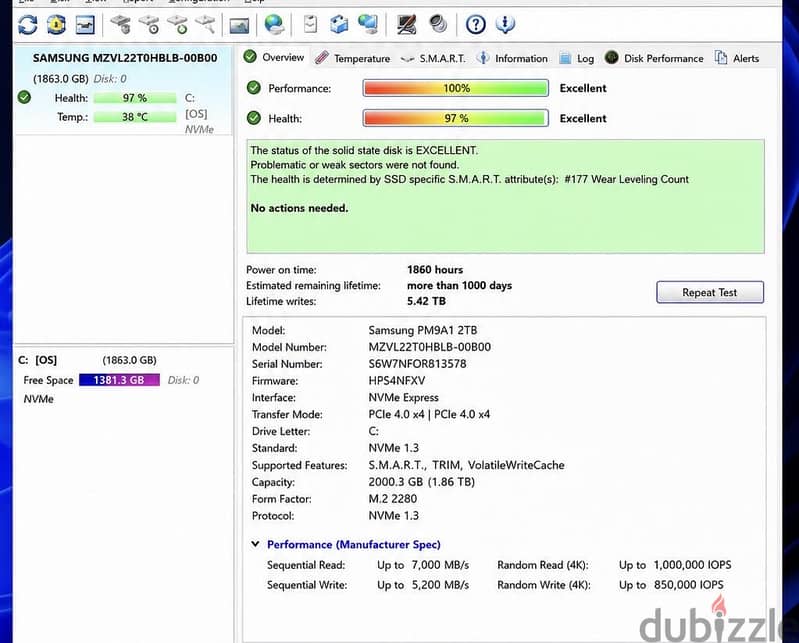Click the green globe toolbar icon

pos(274,24)
